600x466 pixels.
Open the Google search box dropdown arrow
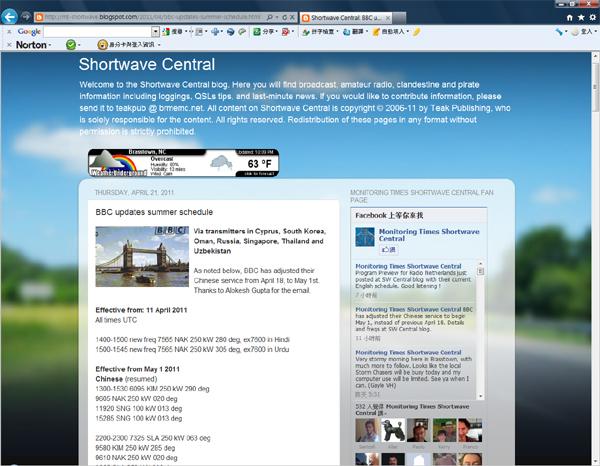point(155,32)
